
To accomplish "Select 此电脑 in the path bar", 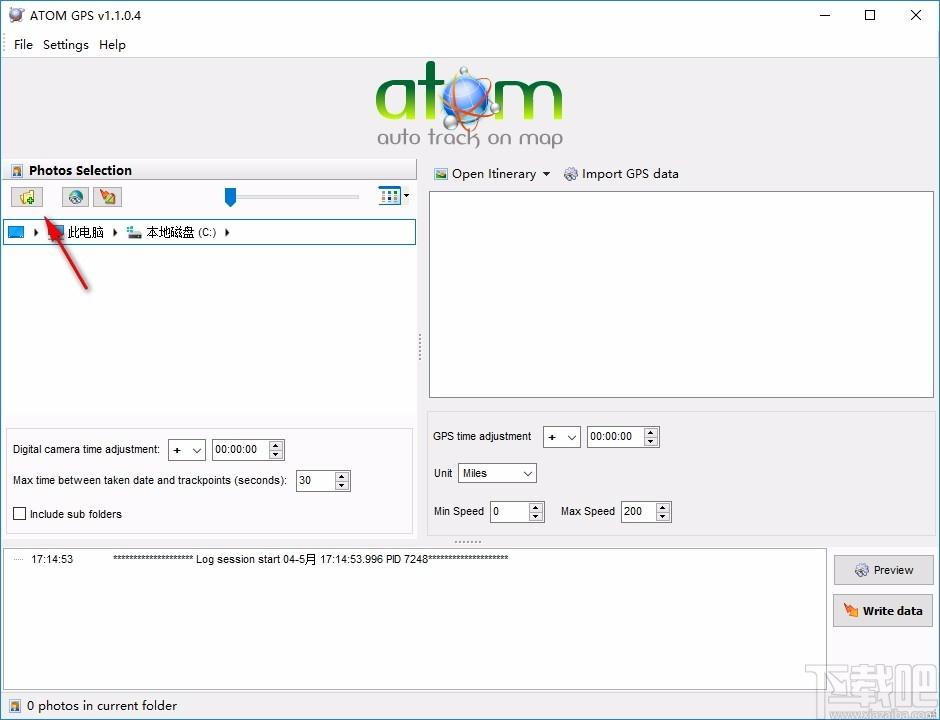I will coord(85,232).
